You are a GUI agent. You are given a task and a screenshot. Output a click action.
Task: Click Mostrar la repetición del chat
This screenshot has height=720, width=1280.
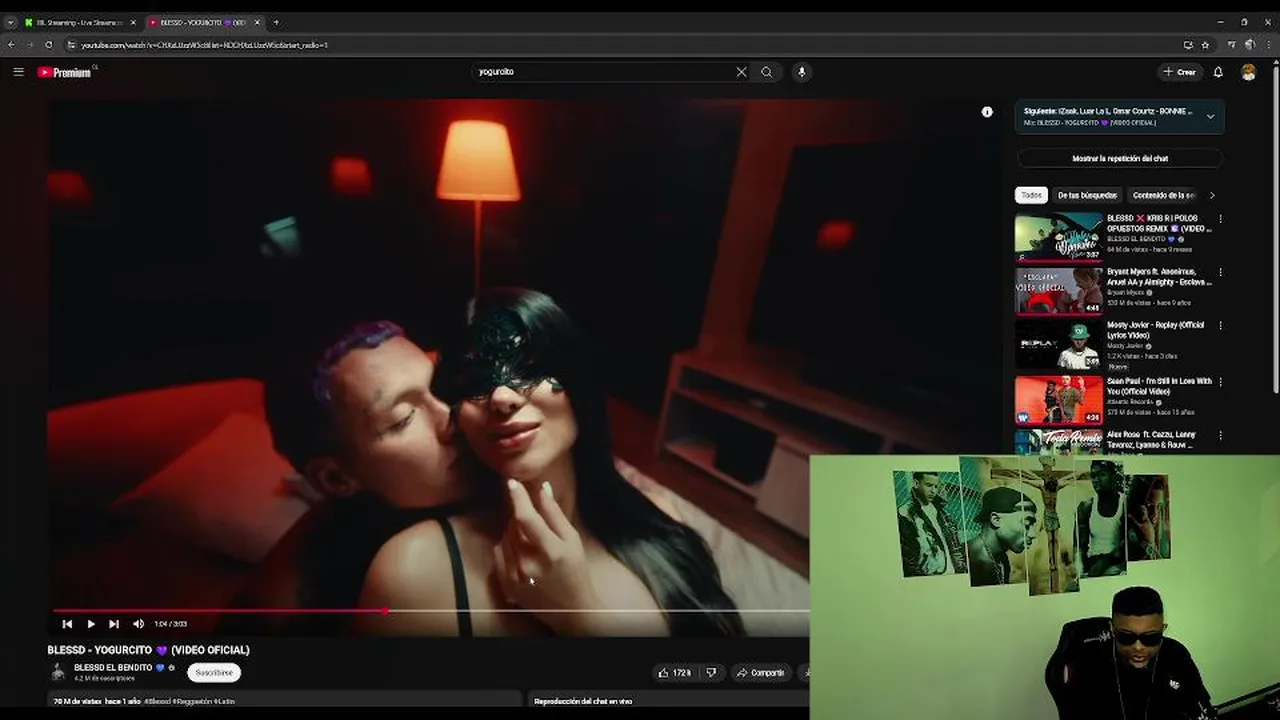pos(1120,158)
